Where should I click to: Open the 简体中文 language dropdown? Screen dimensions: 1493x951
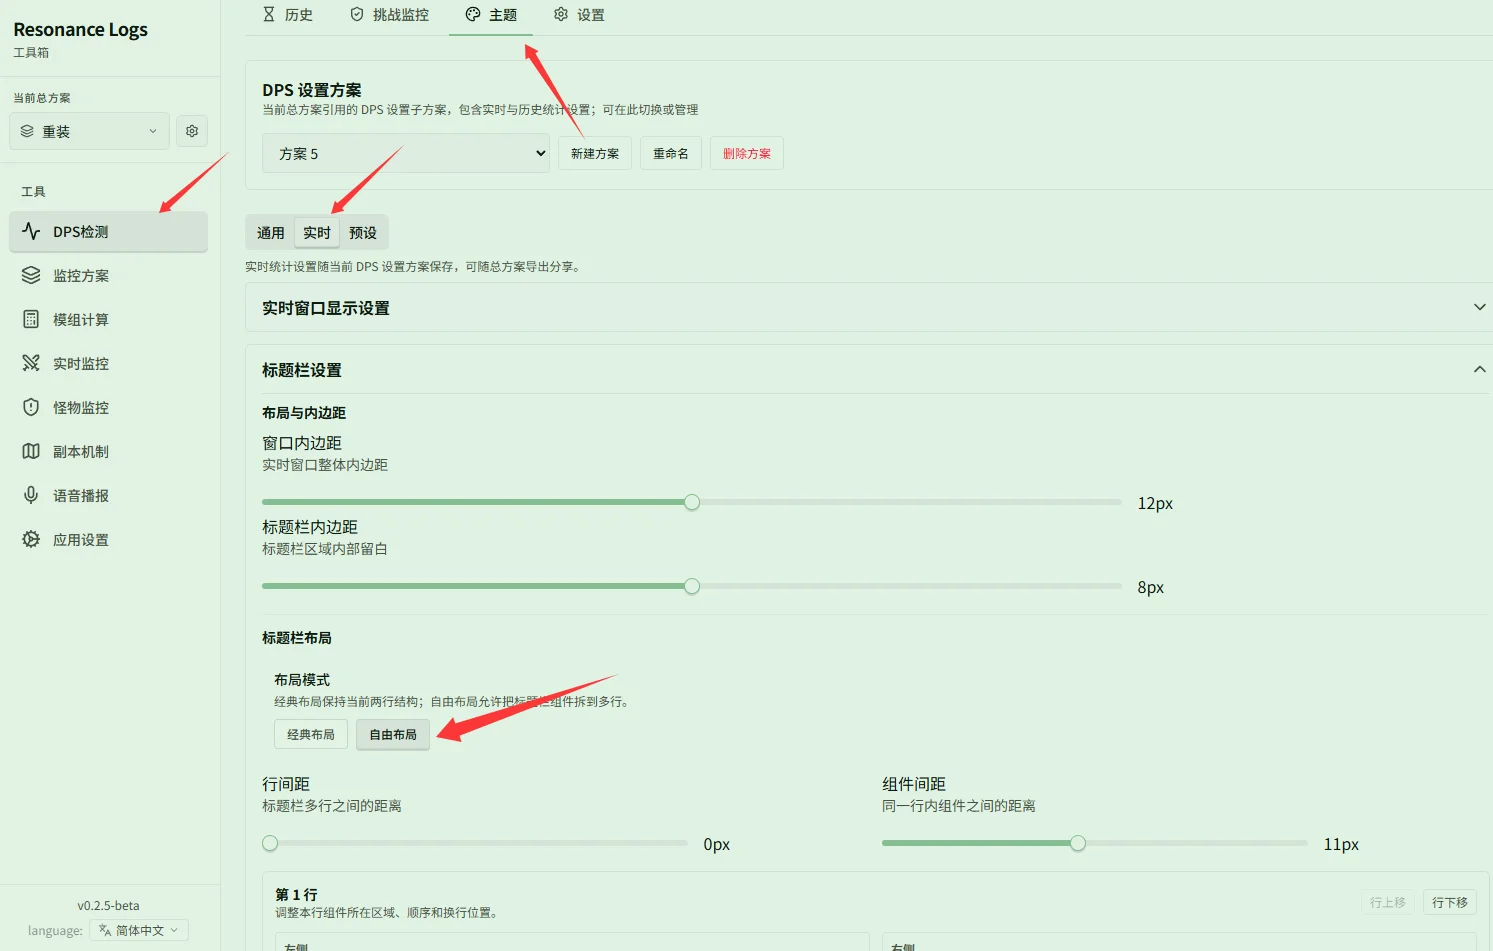(139, 930)
